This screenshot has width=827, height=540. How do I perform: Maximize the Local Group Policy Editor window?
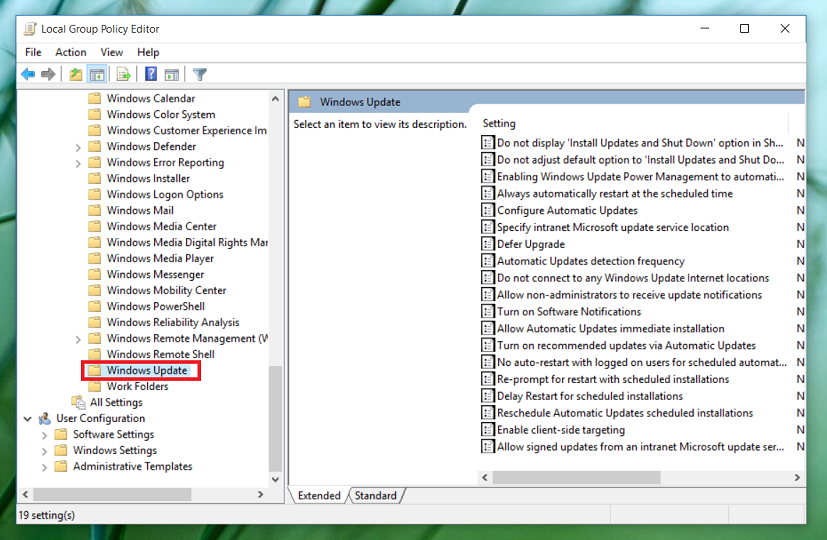(744, 28)
